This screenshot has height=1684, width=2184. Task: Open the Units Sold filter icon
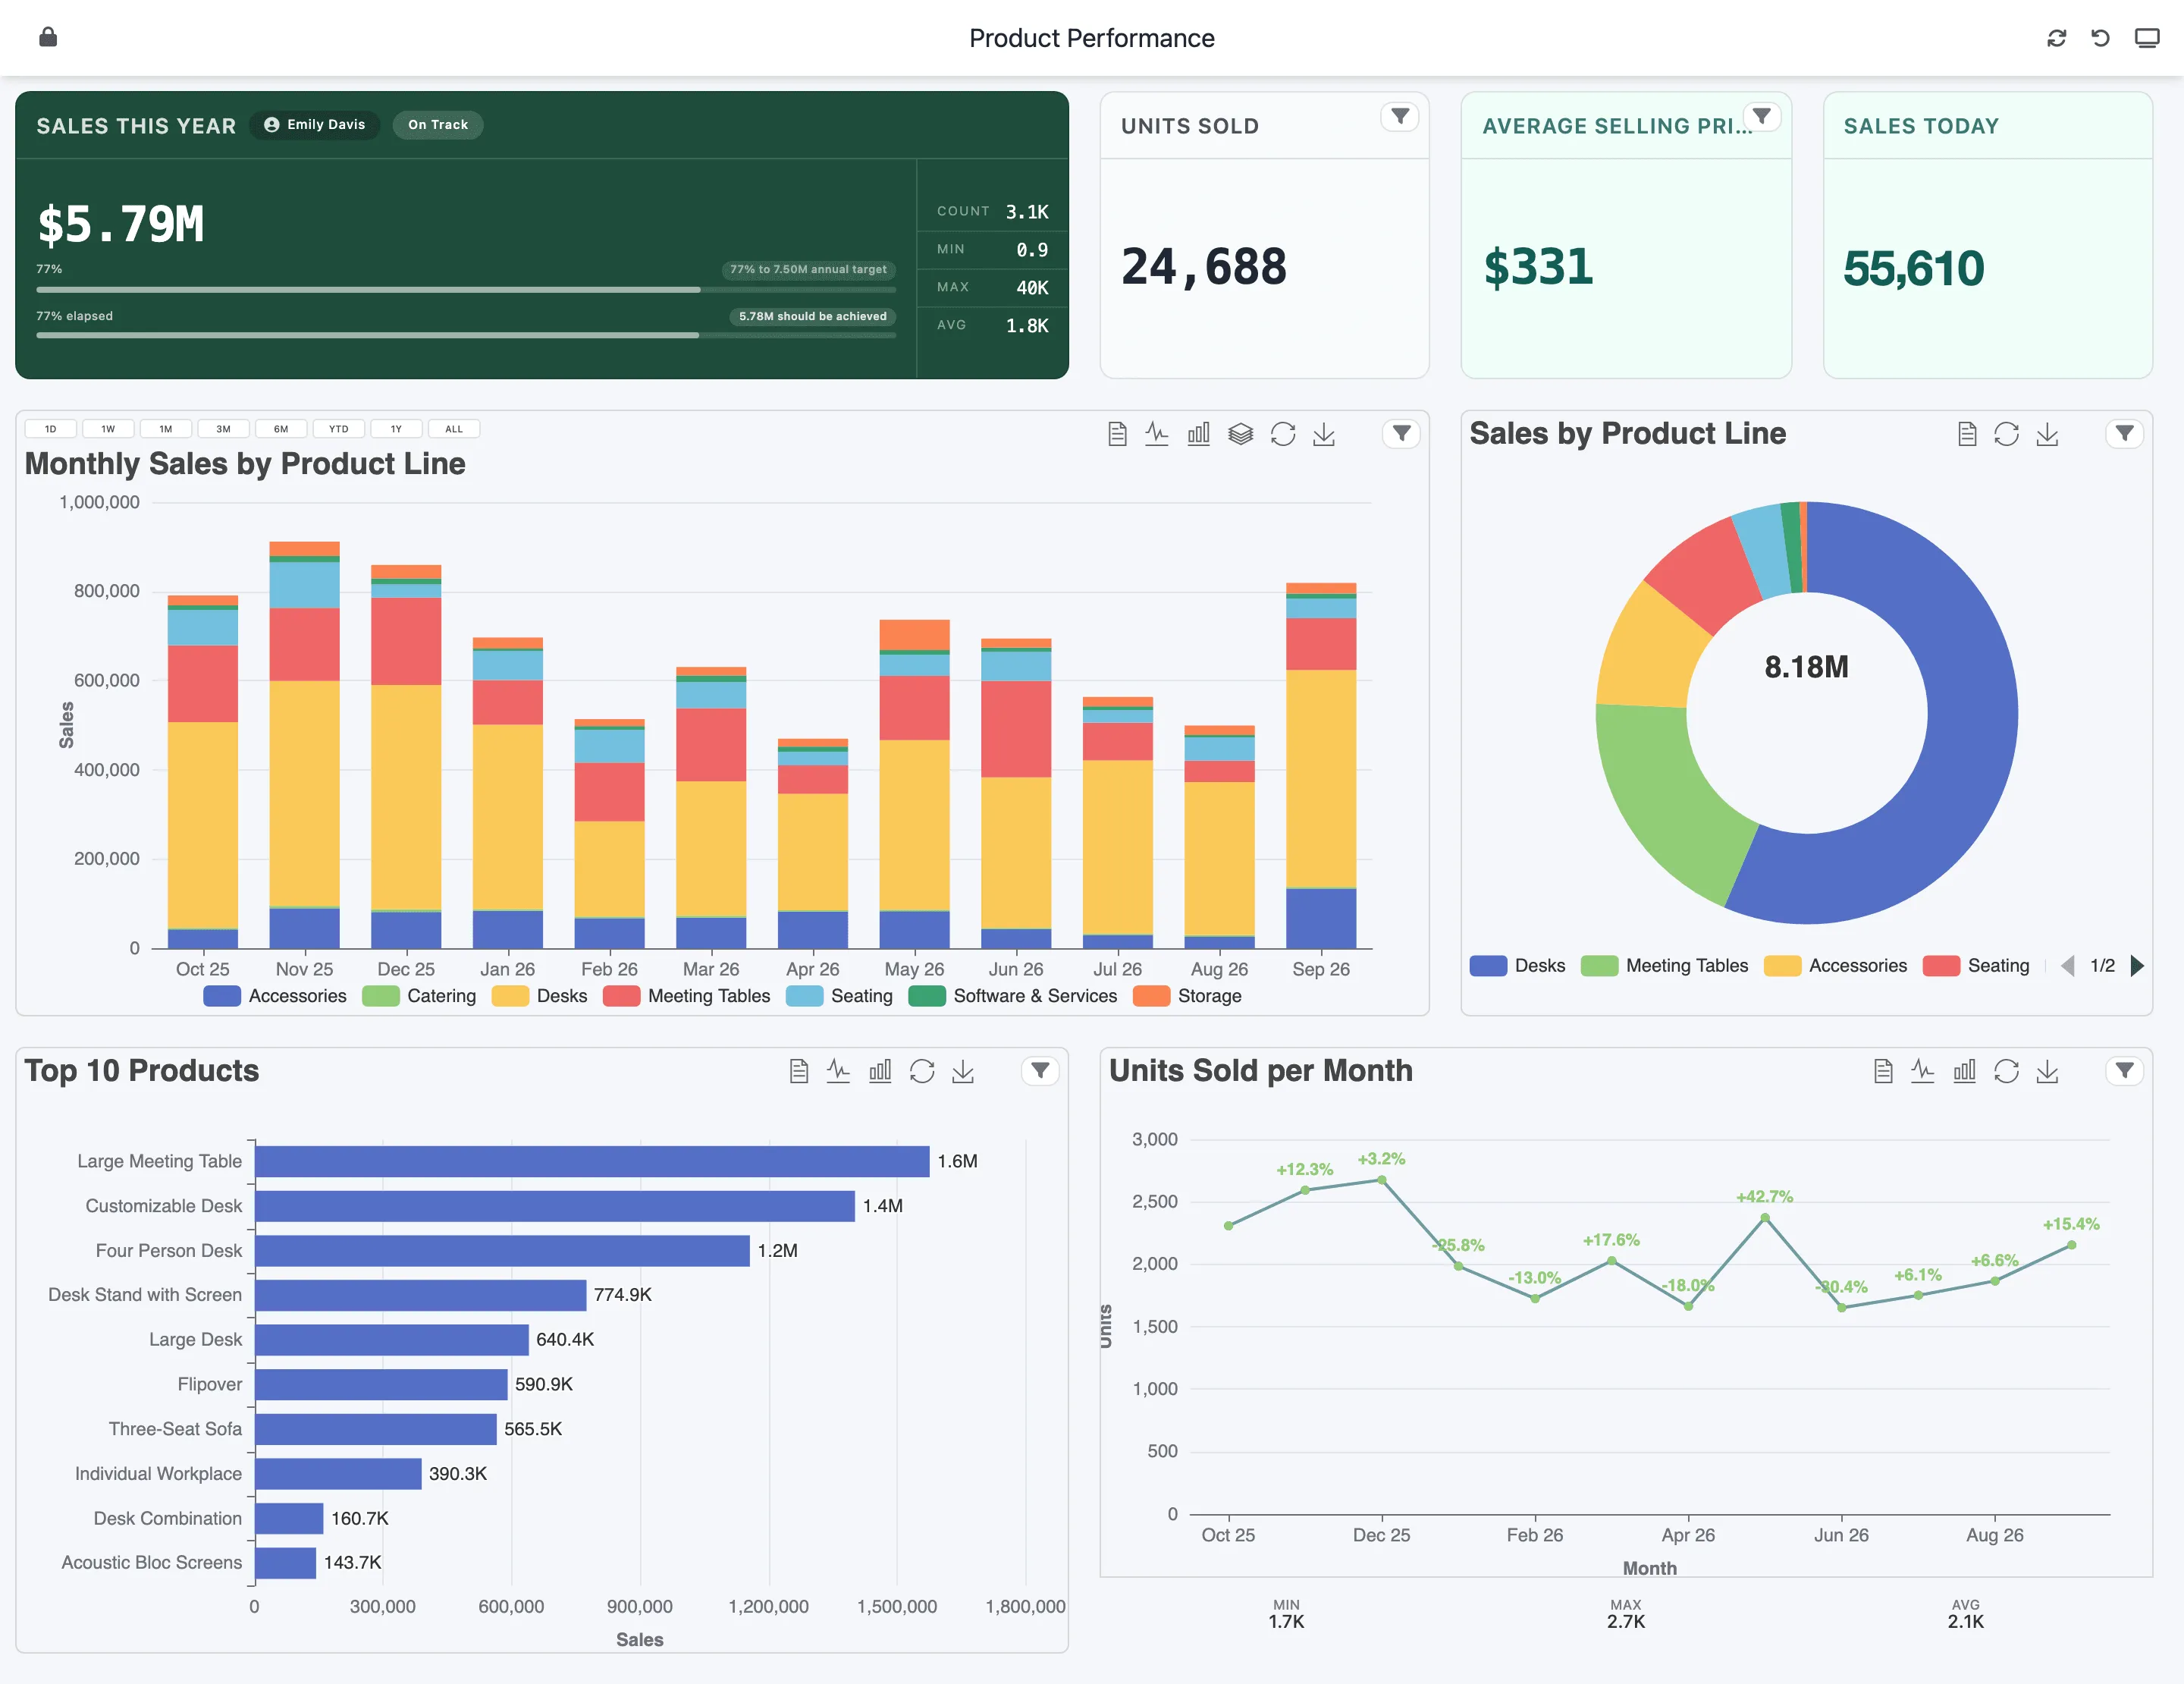(1400, 117)
